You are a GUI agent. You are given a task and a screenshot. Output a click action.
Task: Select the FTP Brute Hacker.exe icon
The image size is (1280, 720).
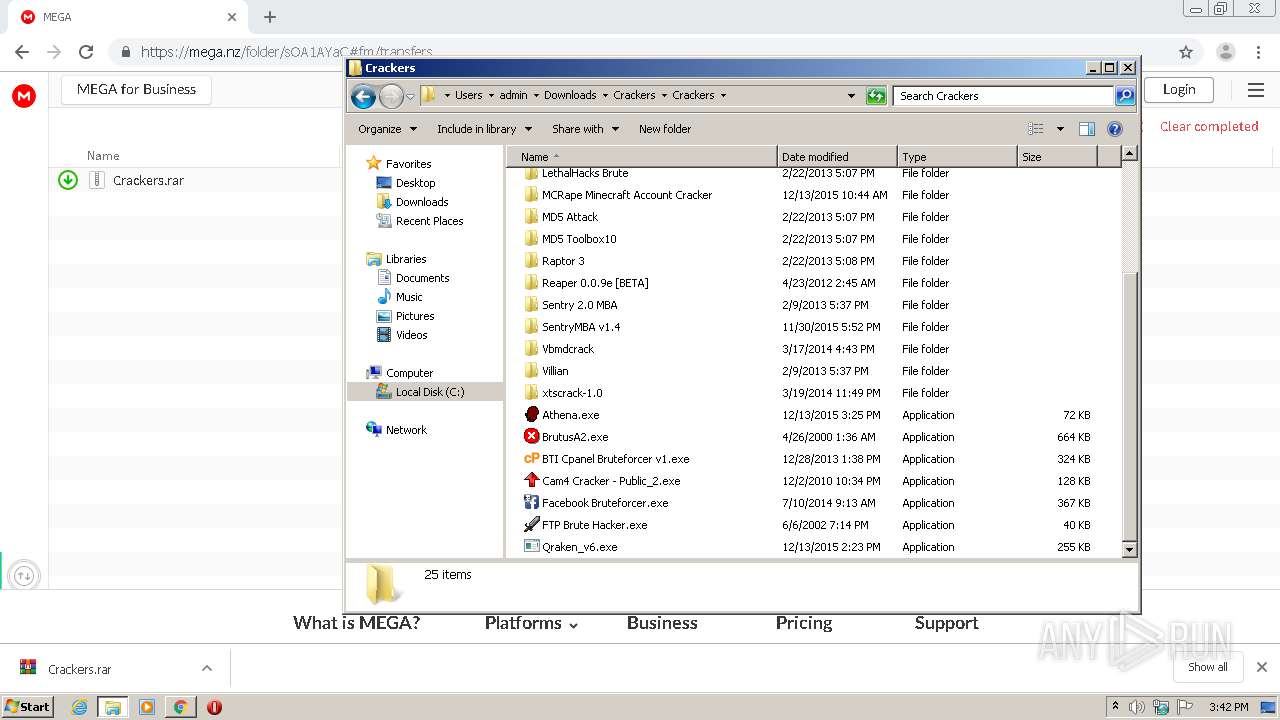532,525
